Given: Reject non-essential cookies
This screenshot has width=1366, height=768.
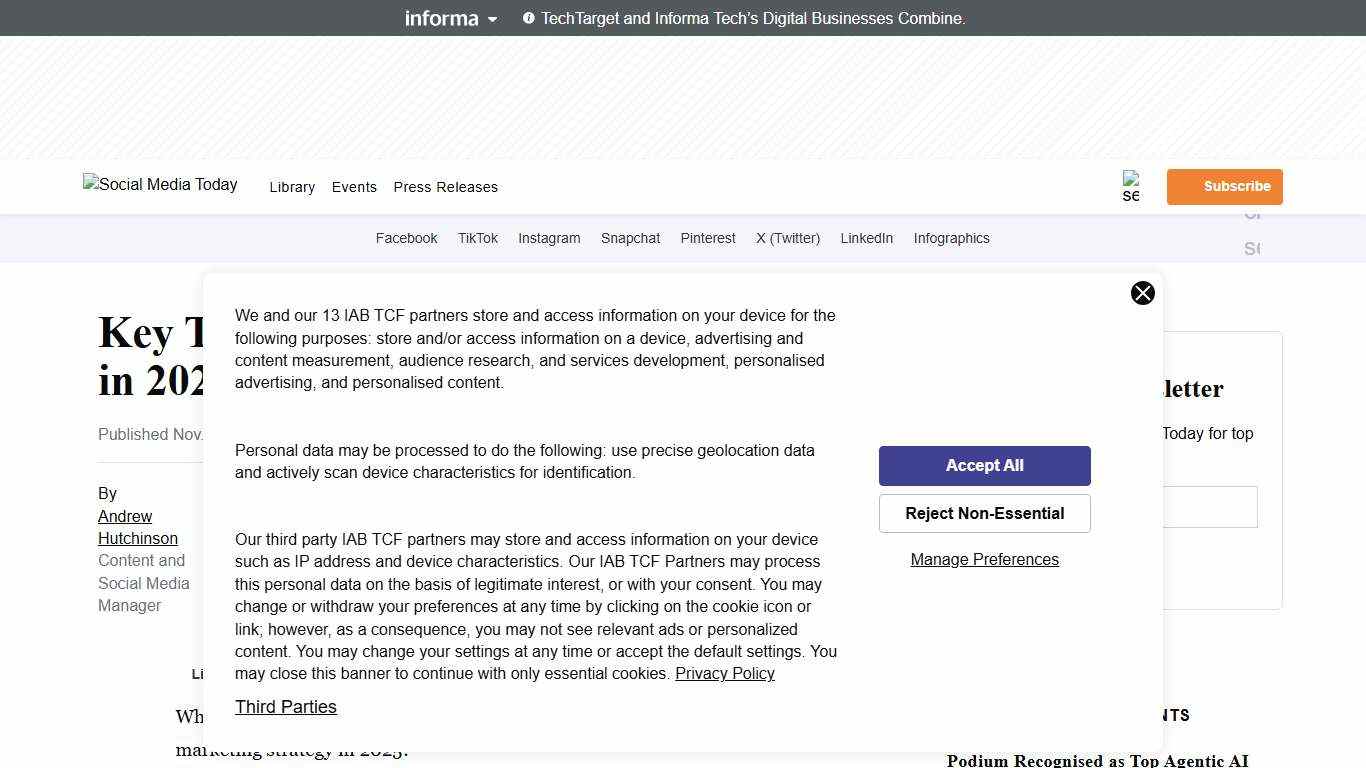Looking at the screenshot, I should pos(984,514).
